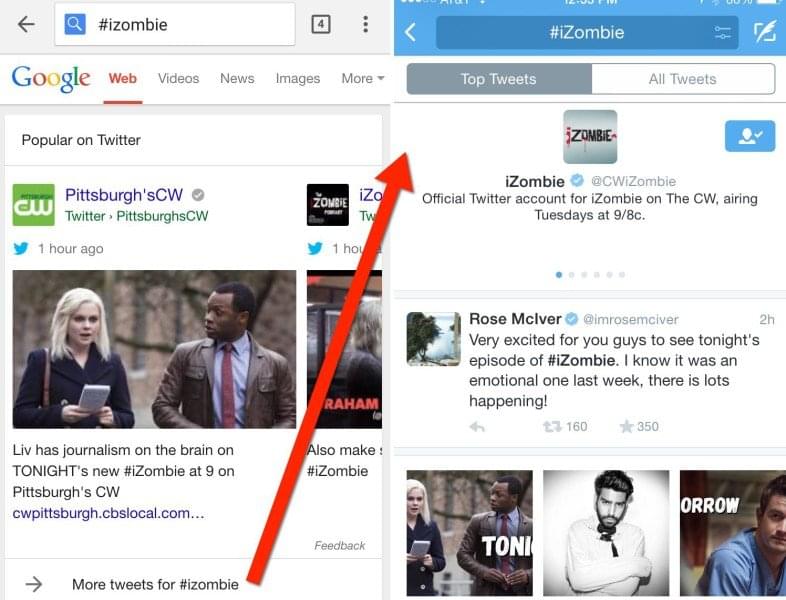Click the #iZombie Twitter search field

(587, 33)
